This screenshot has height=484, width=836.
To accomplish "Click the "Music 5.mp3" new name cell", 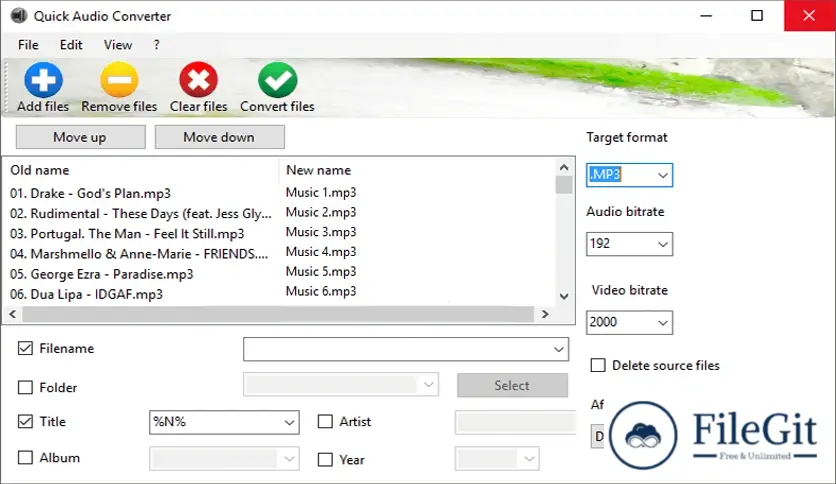I will click(x=321, y=271).
